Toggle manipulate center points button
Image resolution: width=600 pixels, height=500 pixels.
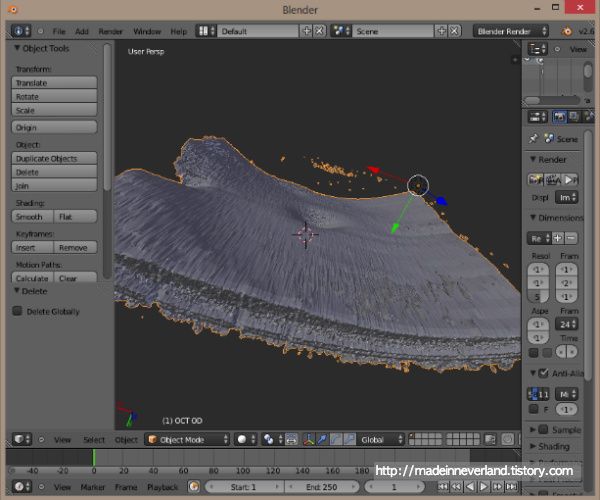292,439
